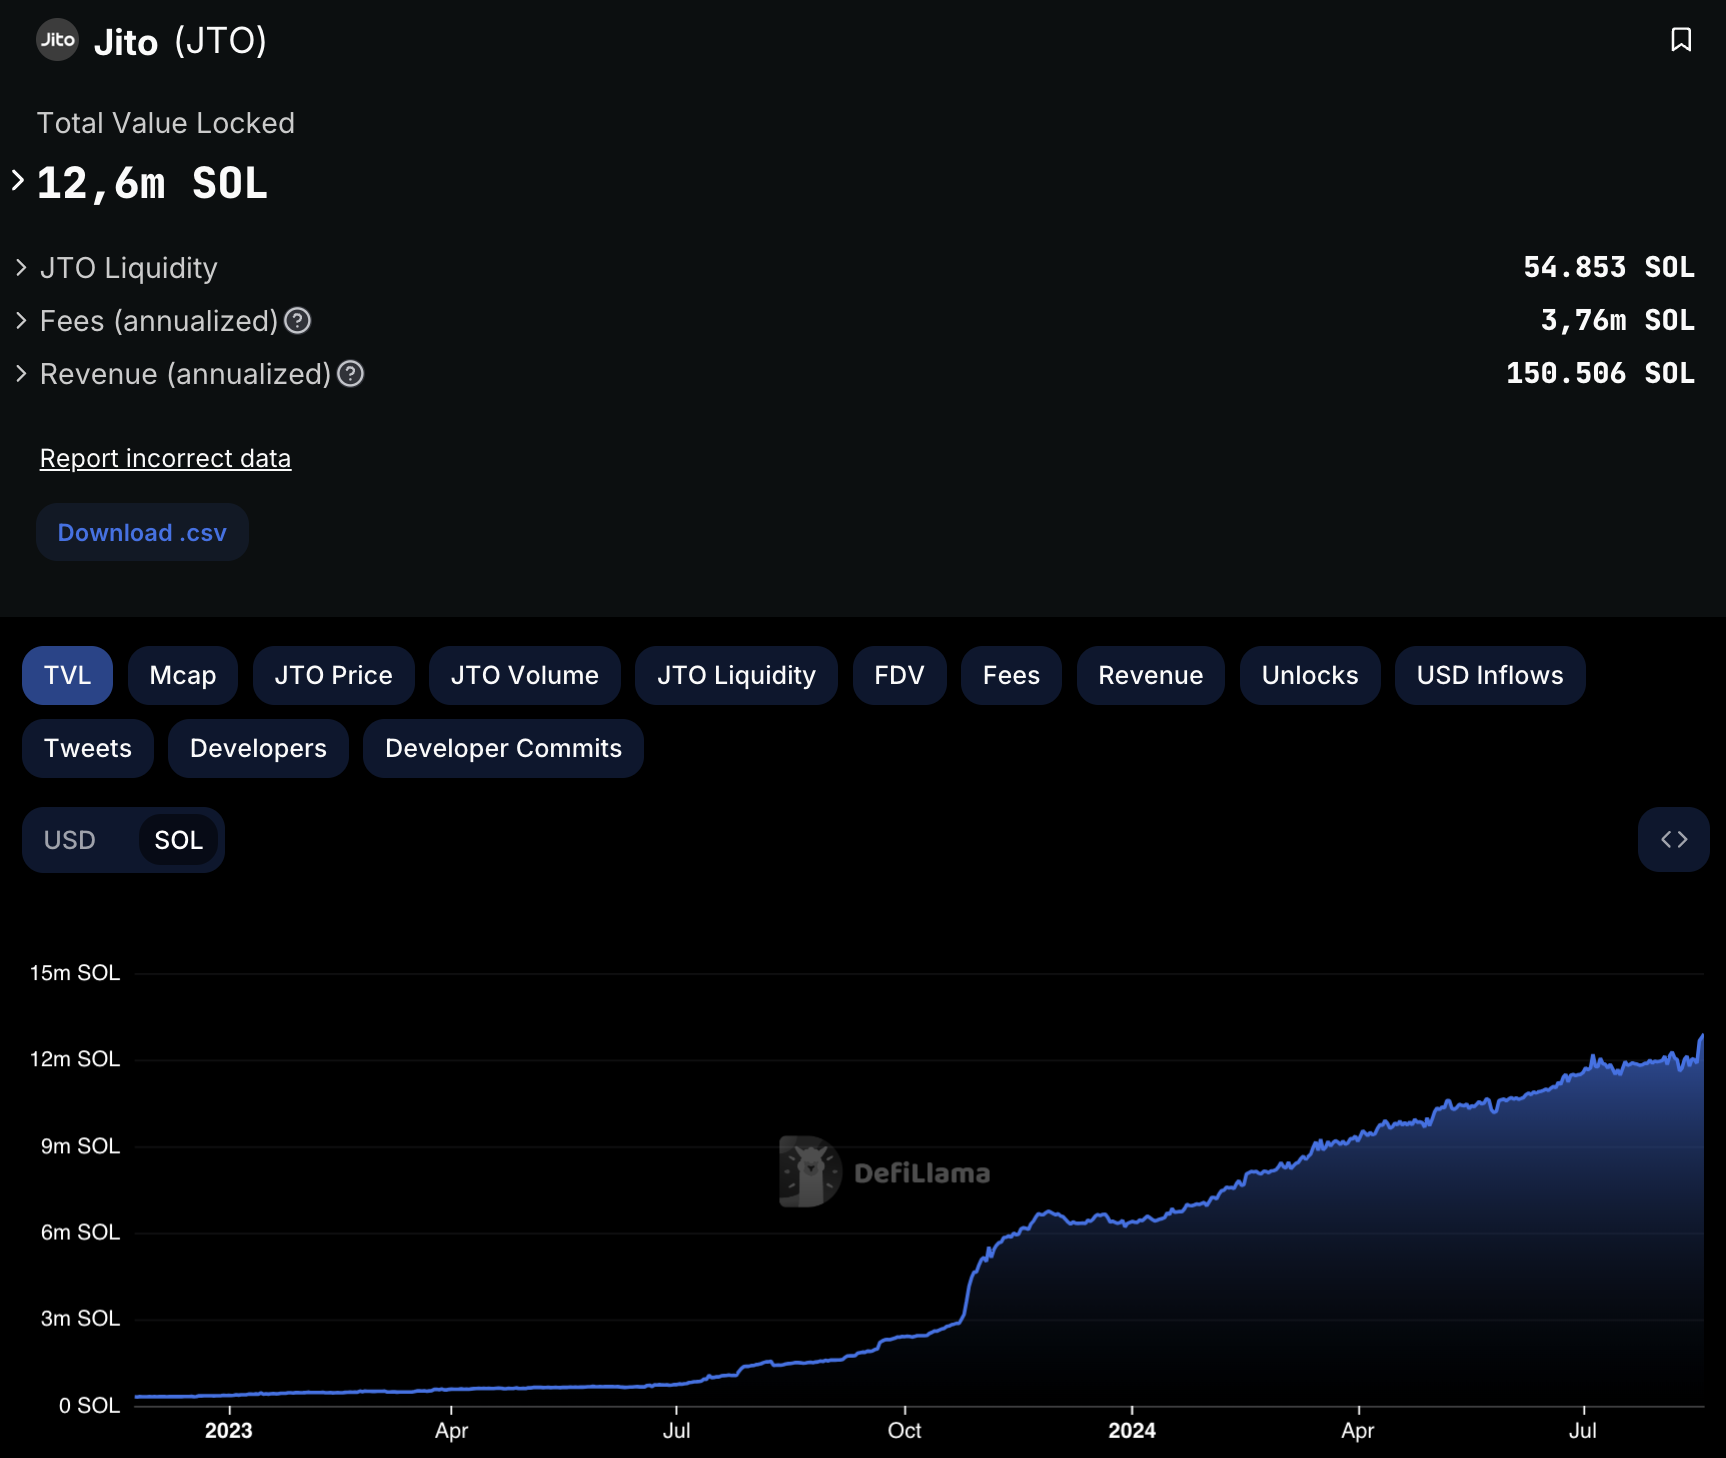Image resolution: width=1726 pixels, height=1458 pixels.
Task: Click the 2024 tick on time axis
Action: (1132, 1431)
